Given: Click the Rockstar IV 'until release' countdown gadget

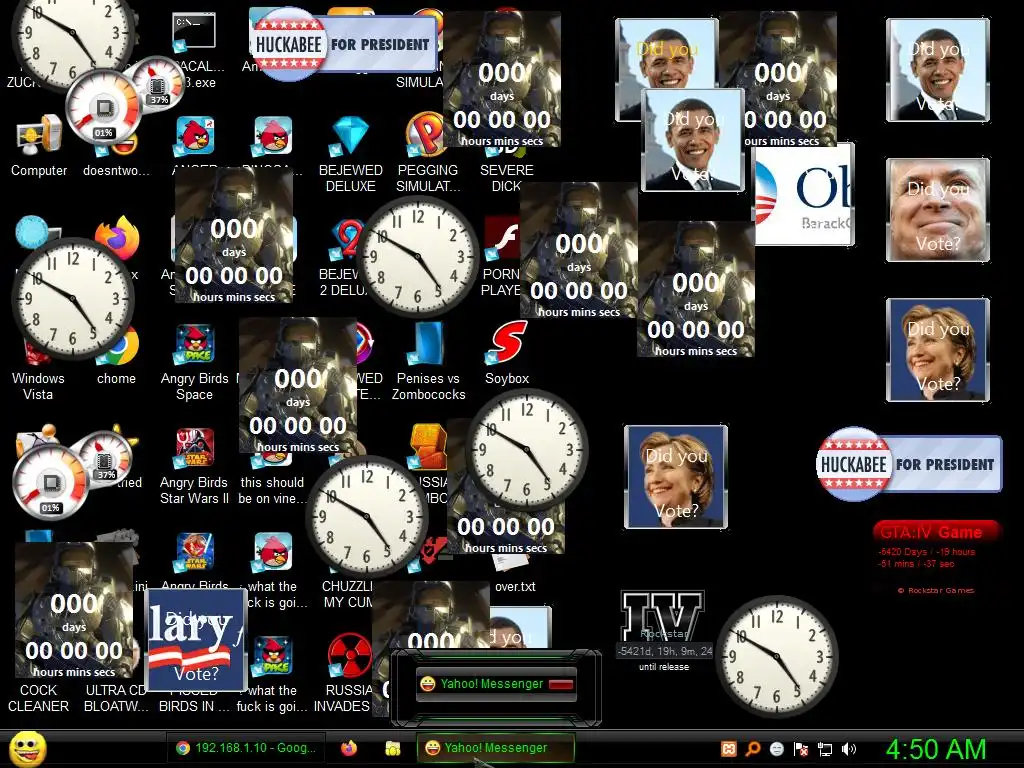Looking at the screenshot, I should click(664, 632).
